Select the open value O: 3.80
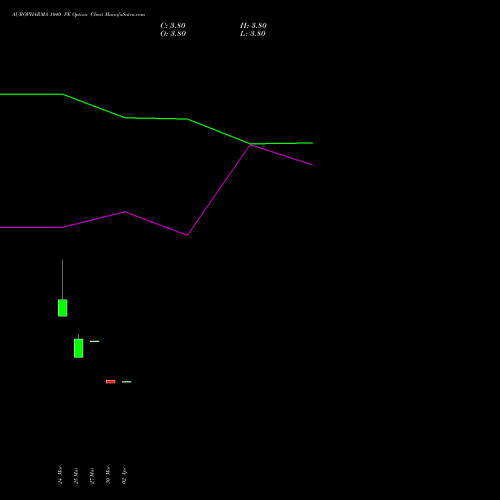The image size is (500, 500). click(x=173, y=34)
